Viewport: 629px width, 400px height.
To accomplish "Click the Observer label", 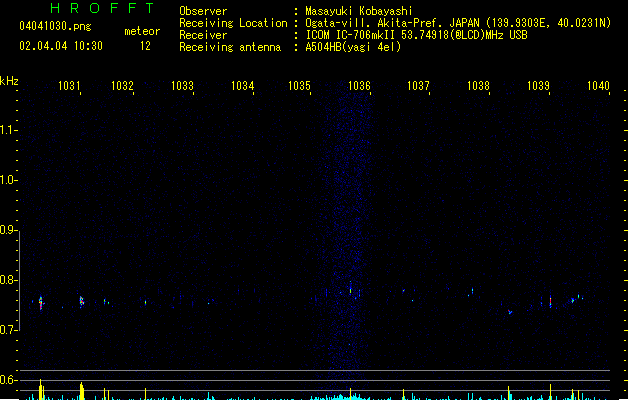I will click(x=203, y=11).
